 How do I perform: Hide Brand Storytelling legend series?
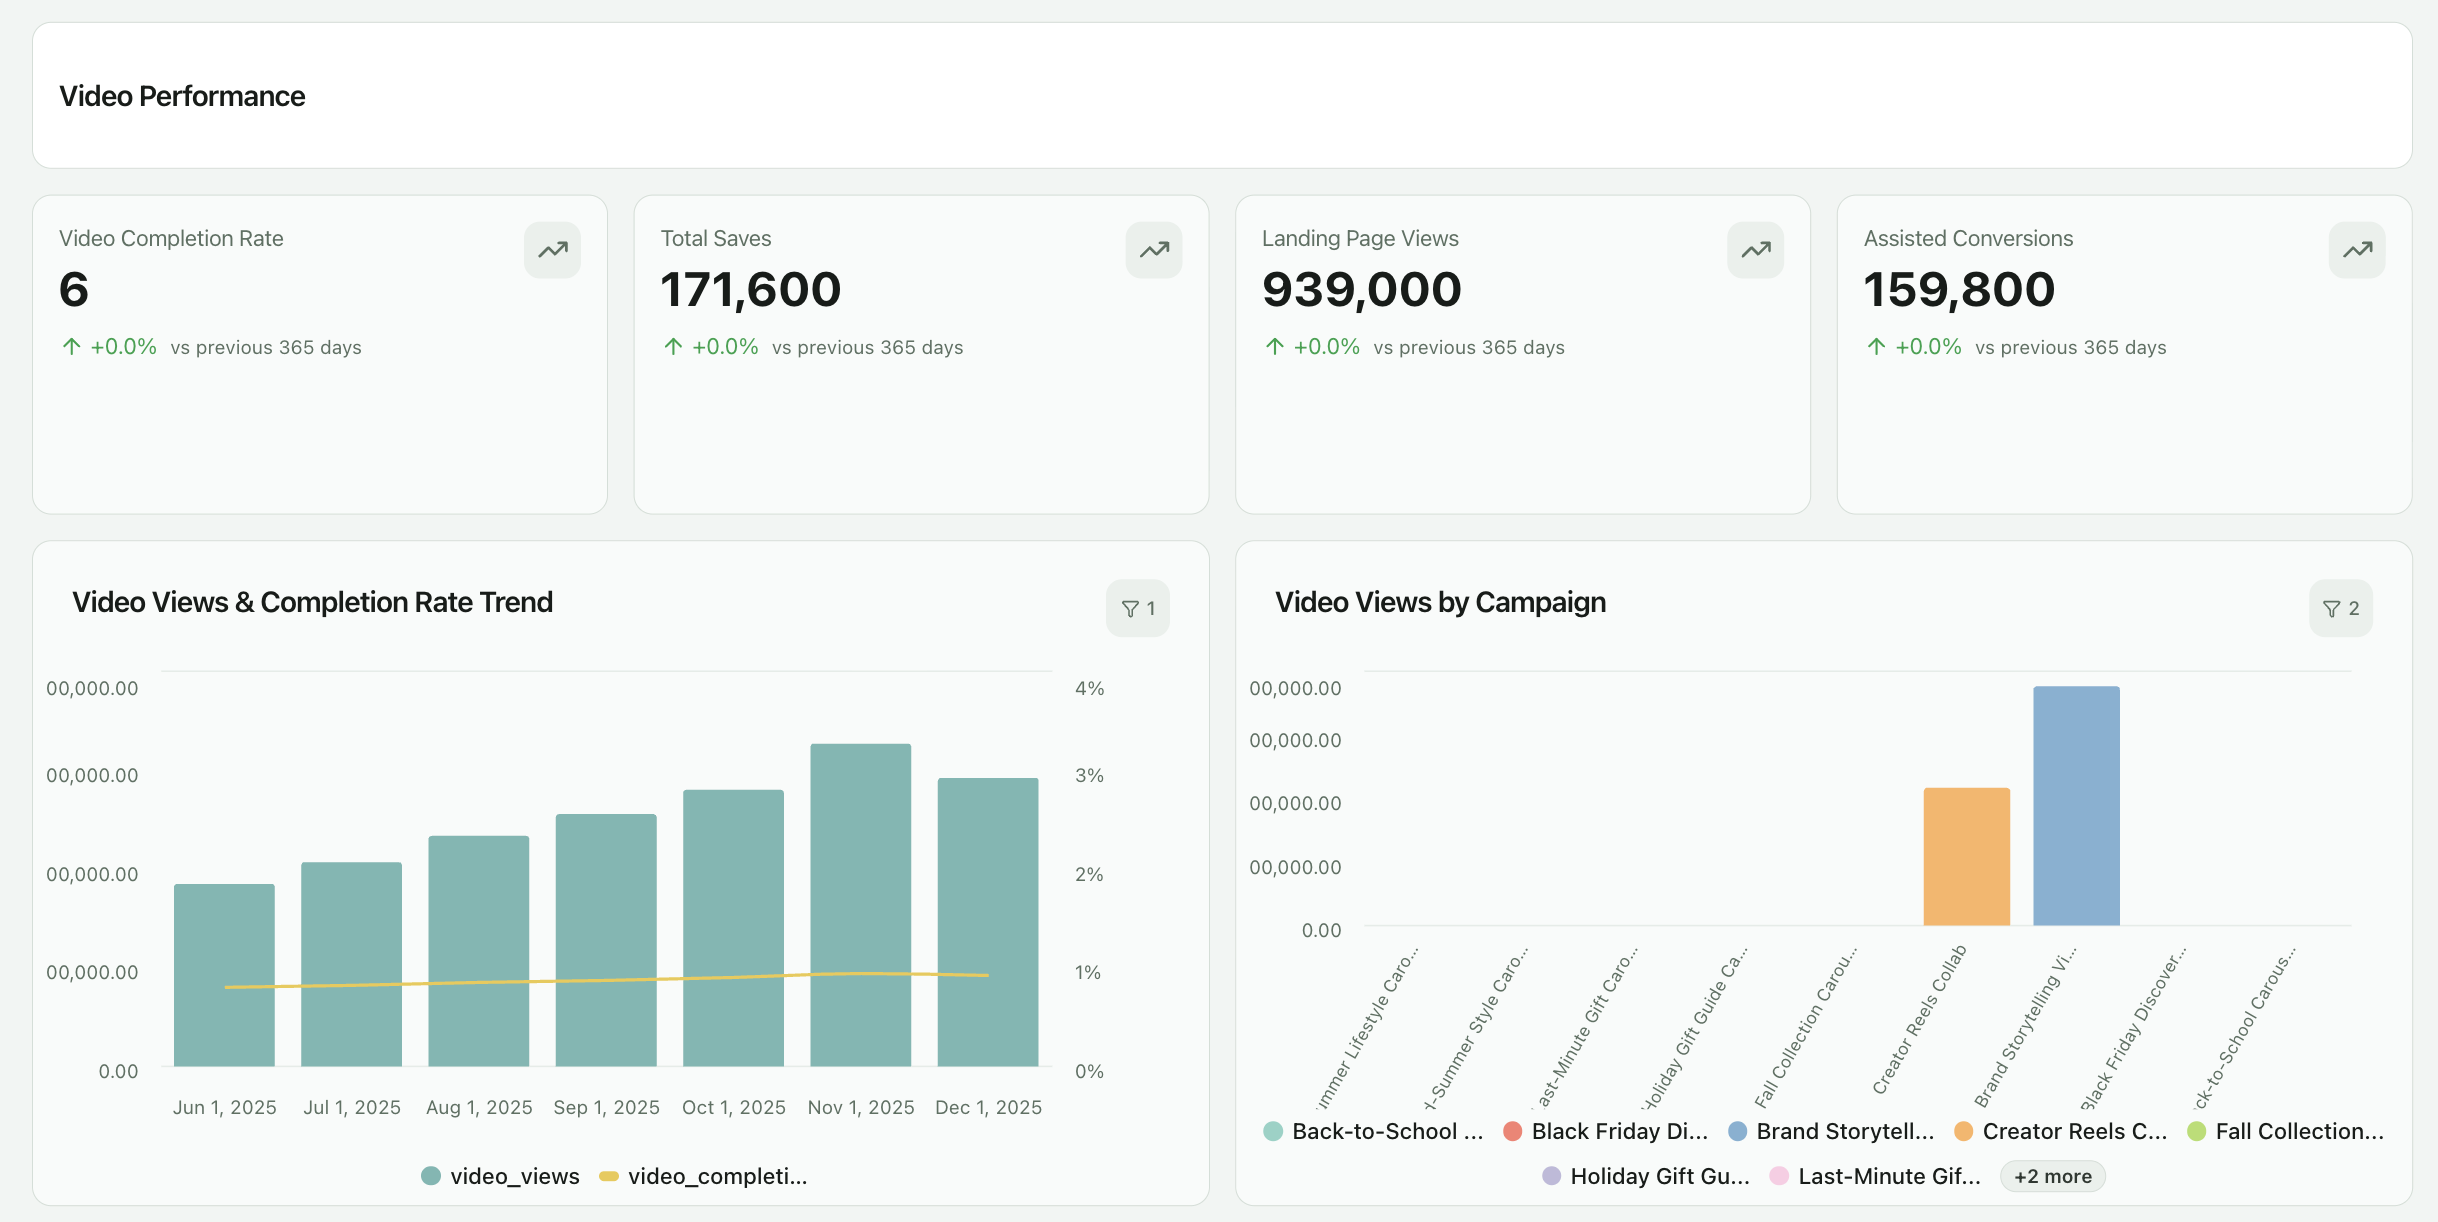(x=1831, y=1131)
